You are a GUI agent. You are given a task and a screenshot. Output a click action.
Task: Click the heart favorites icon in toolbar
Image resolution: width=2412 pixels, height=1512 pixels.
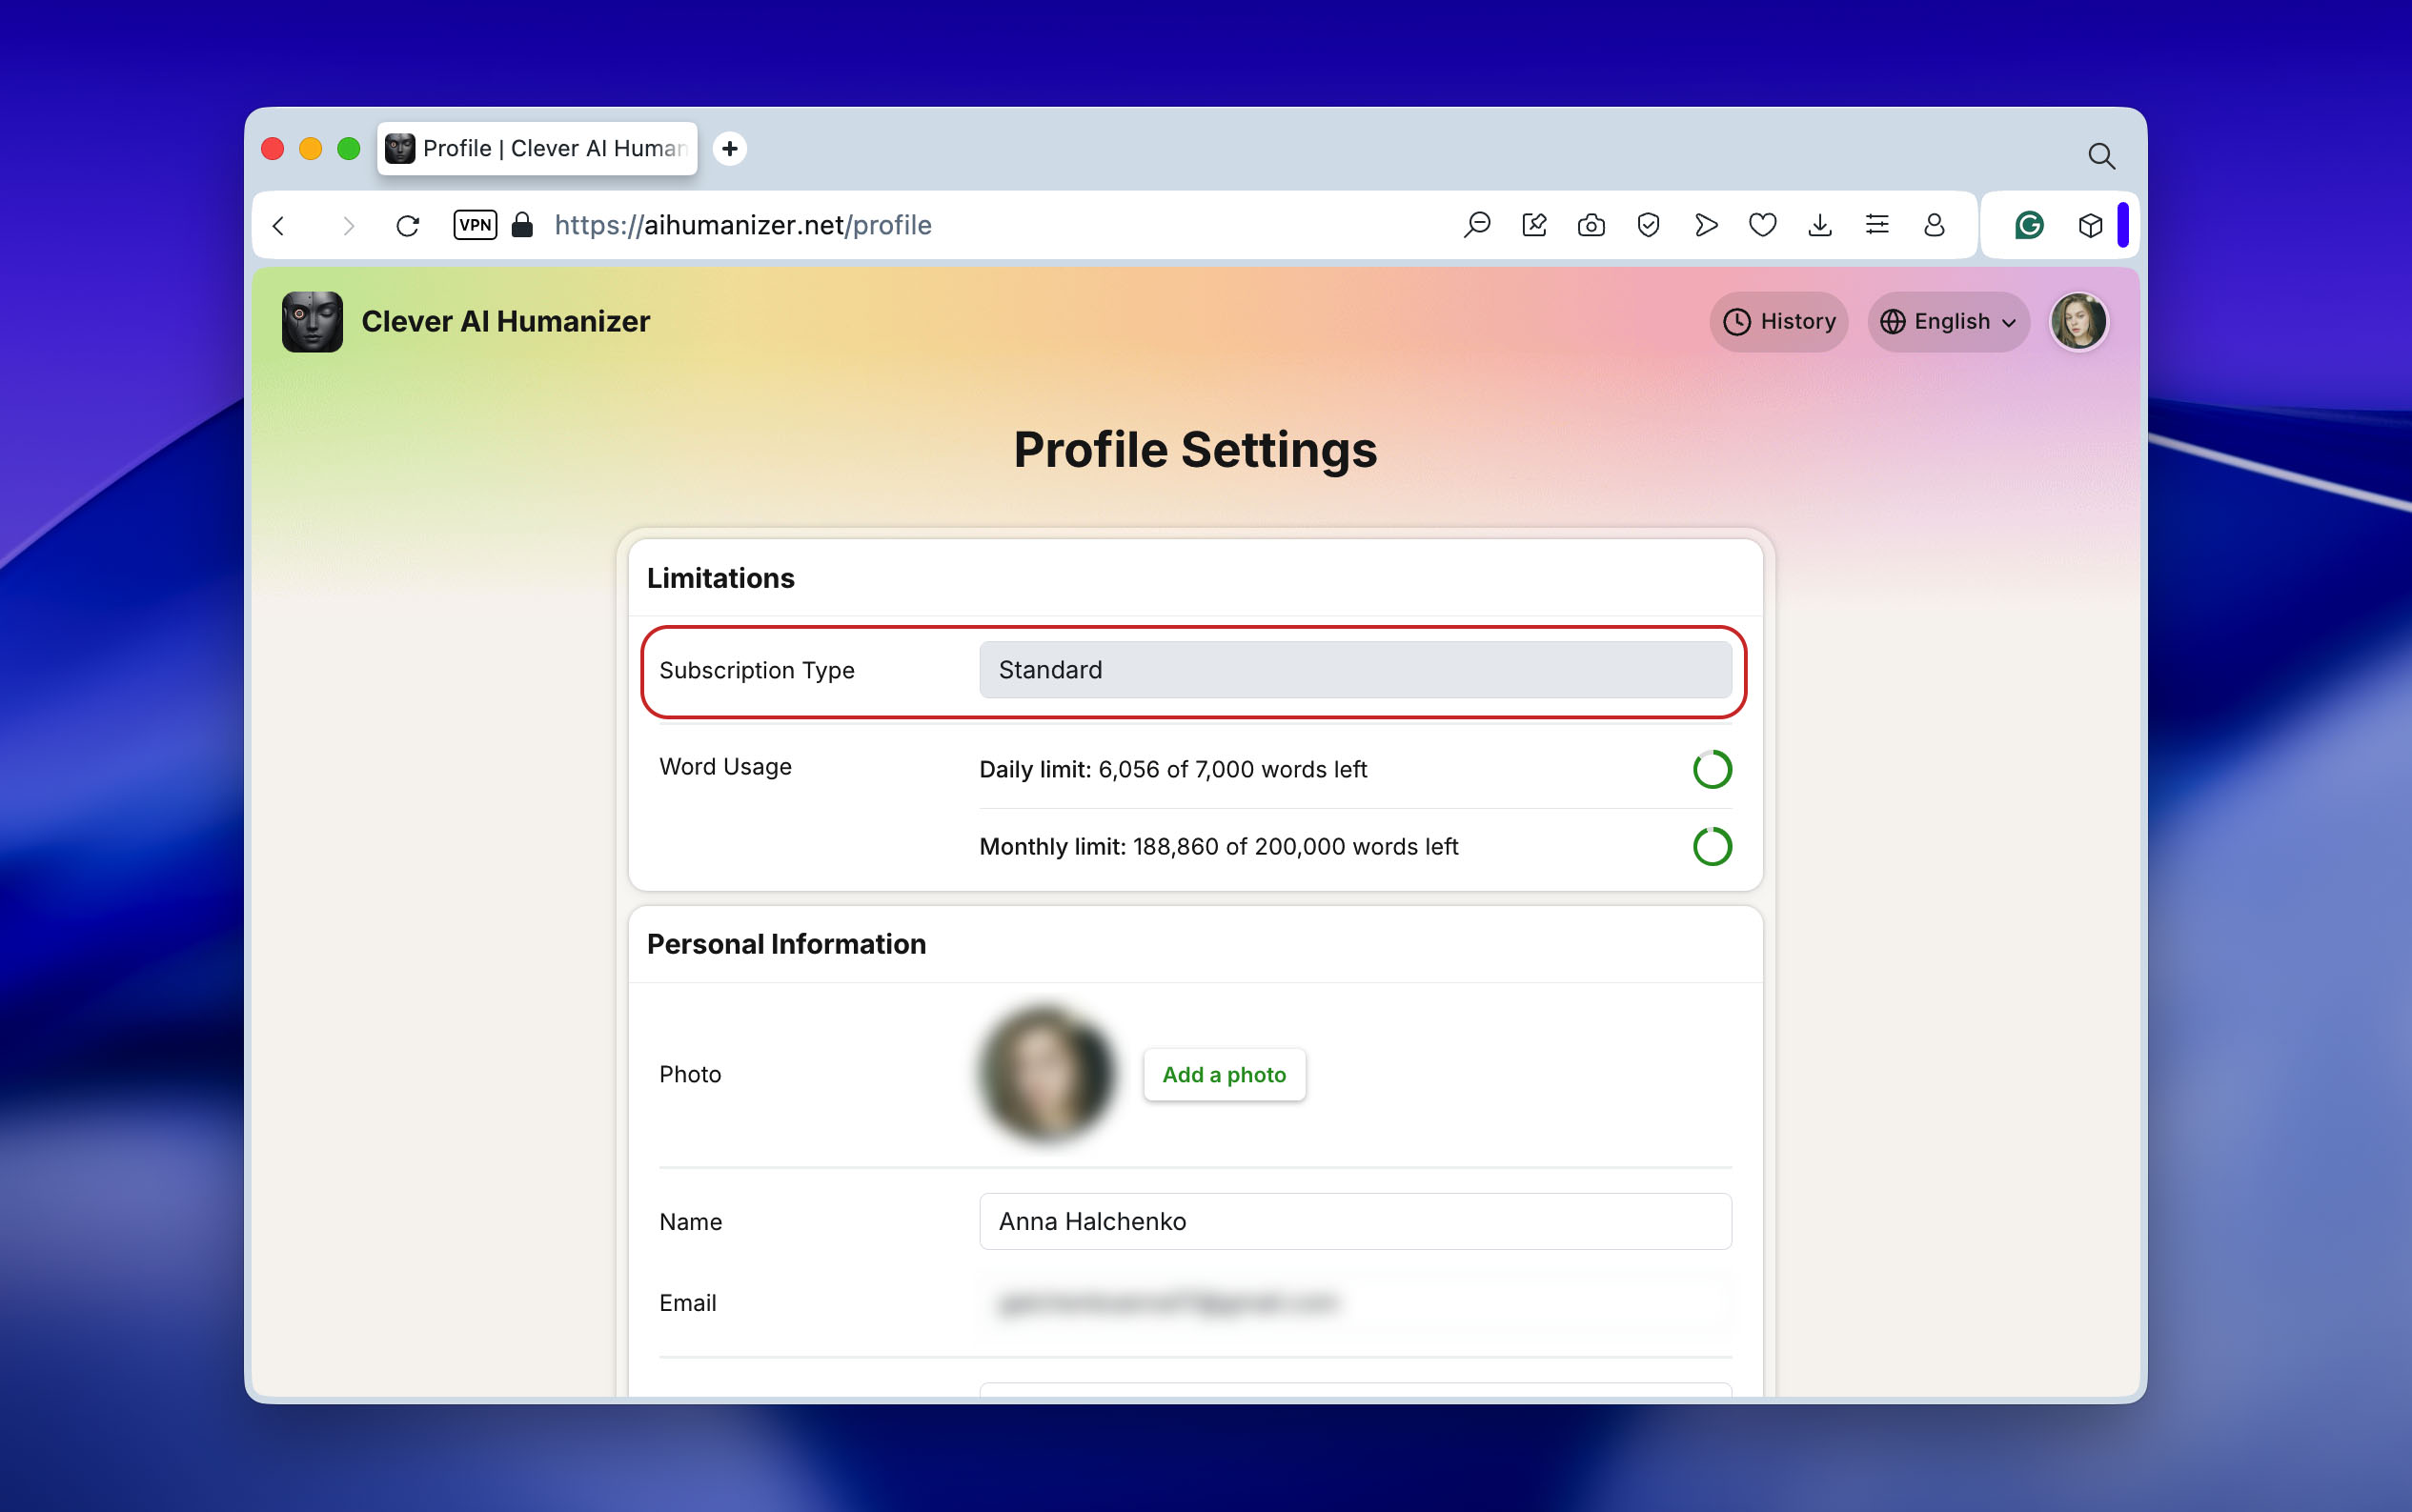1763,225
